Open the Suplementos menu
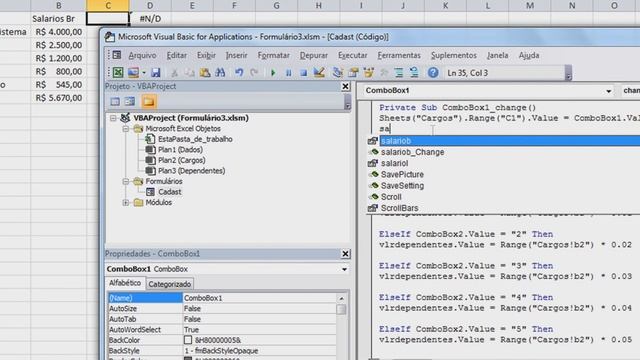This screenshot has width=640, height=360. coord(454,55)
